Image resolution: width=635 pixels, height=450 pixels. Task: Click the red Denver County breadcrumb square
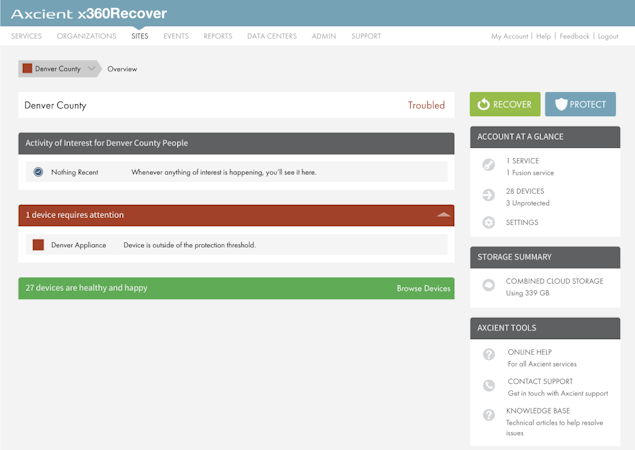[x=28, y=68]
